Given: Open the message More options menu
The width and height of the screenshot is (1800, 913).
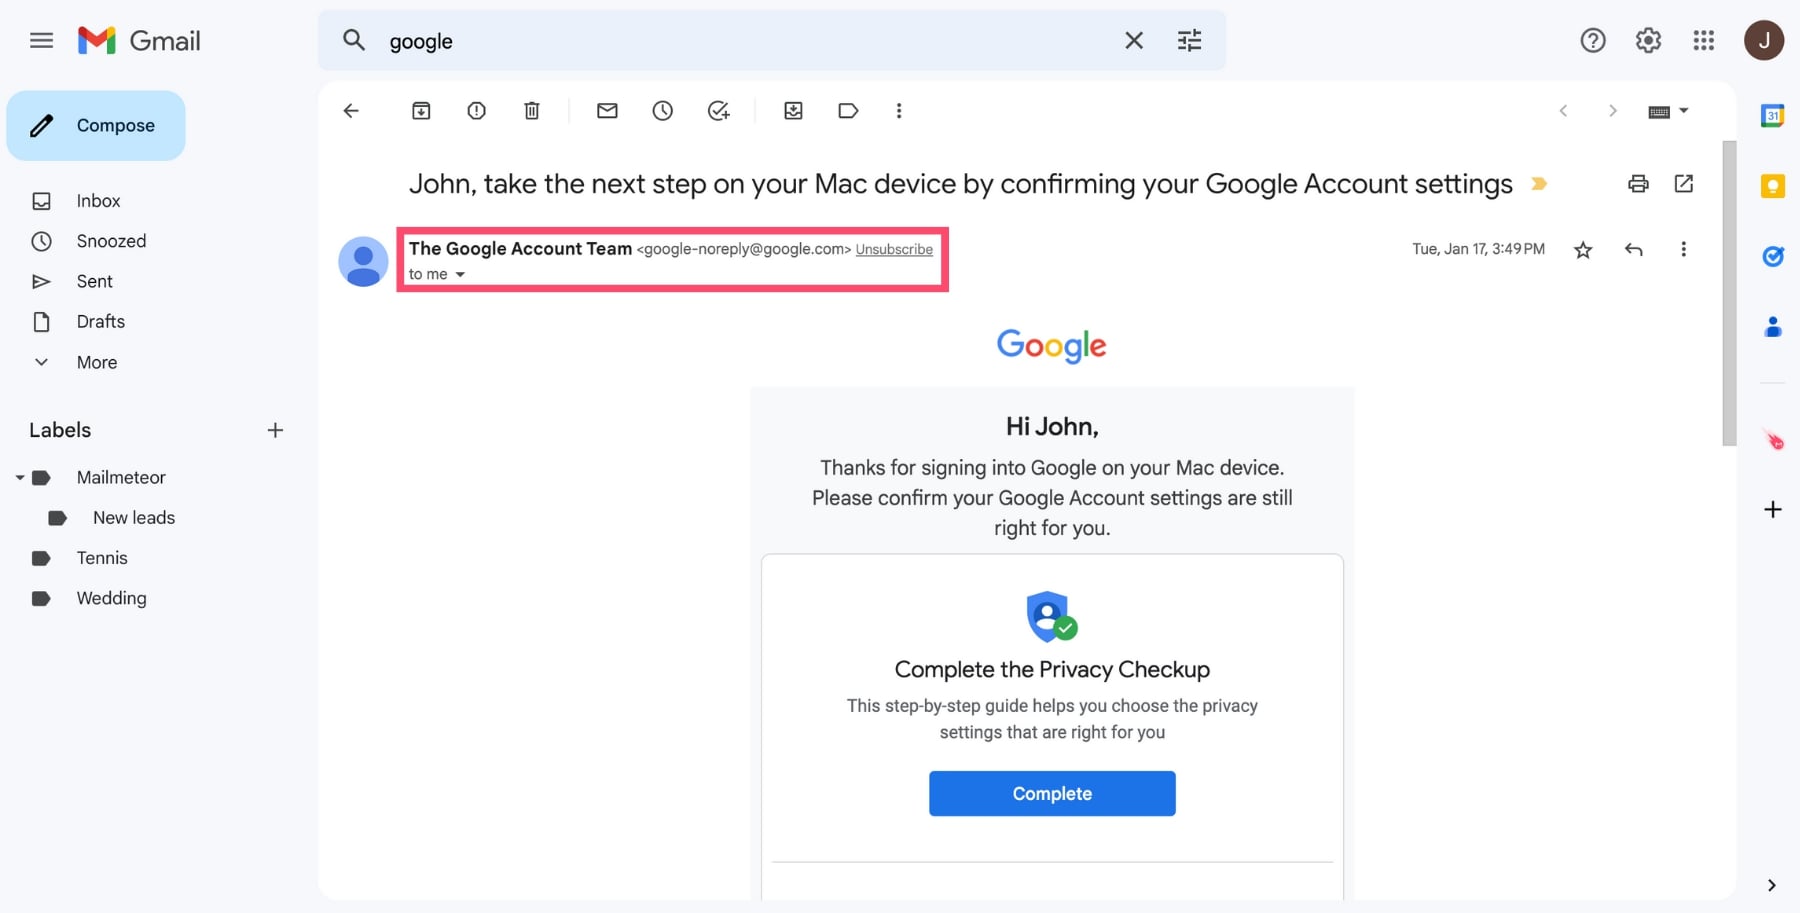Looking at the screenshot, I should [x=1684, y=250].
